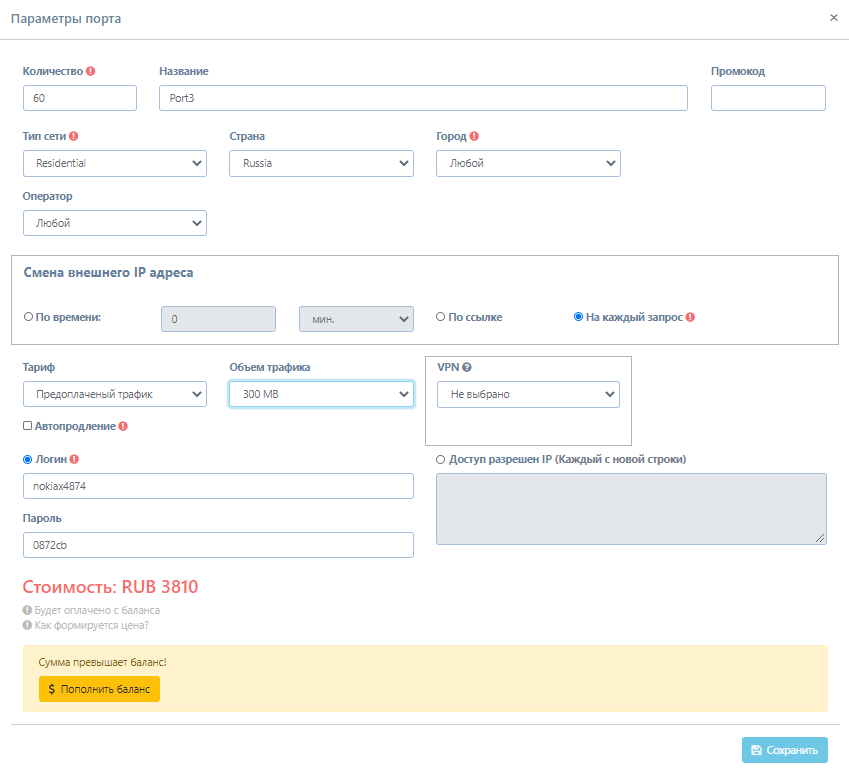Select the По времени radio option
Viewport: 849px width, 783px height.
(28, 317)
